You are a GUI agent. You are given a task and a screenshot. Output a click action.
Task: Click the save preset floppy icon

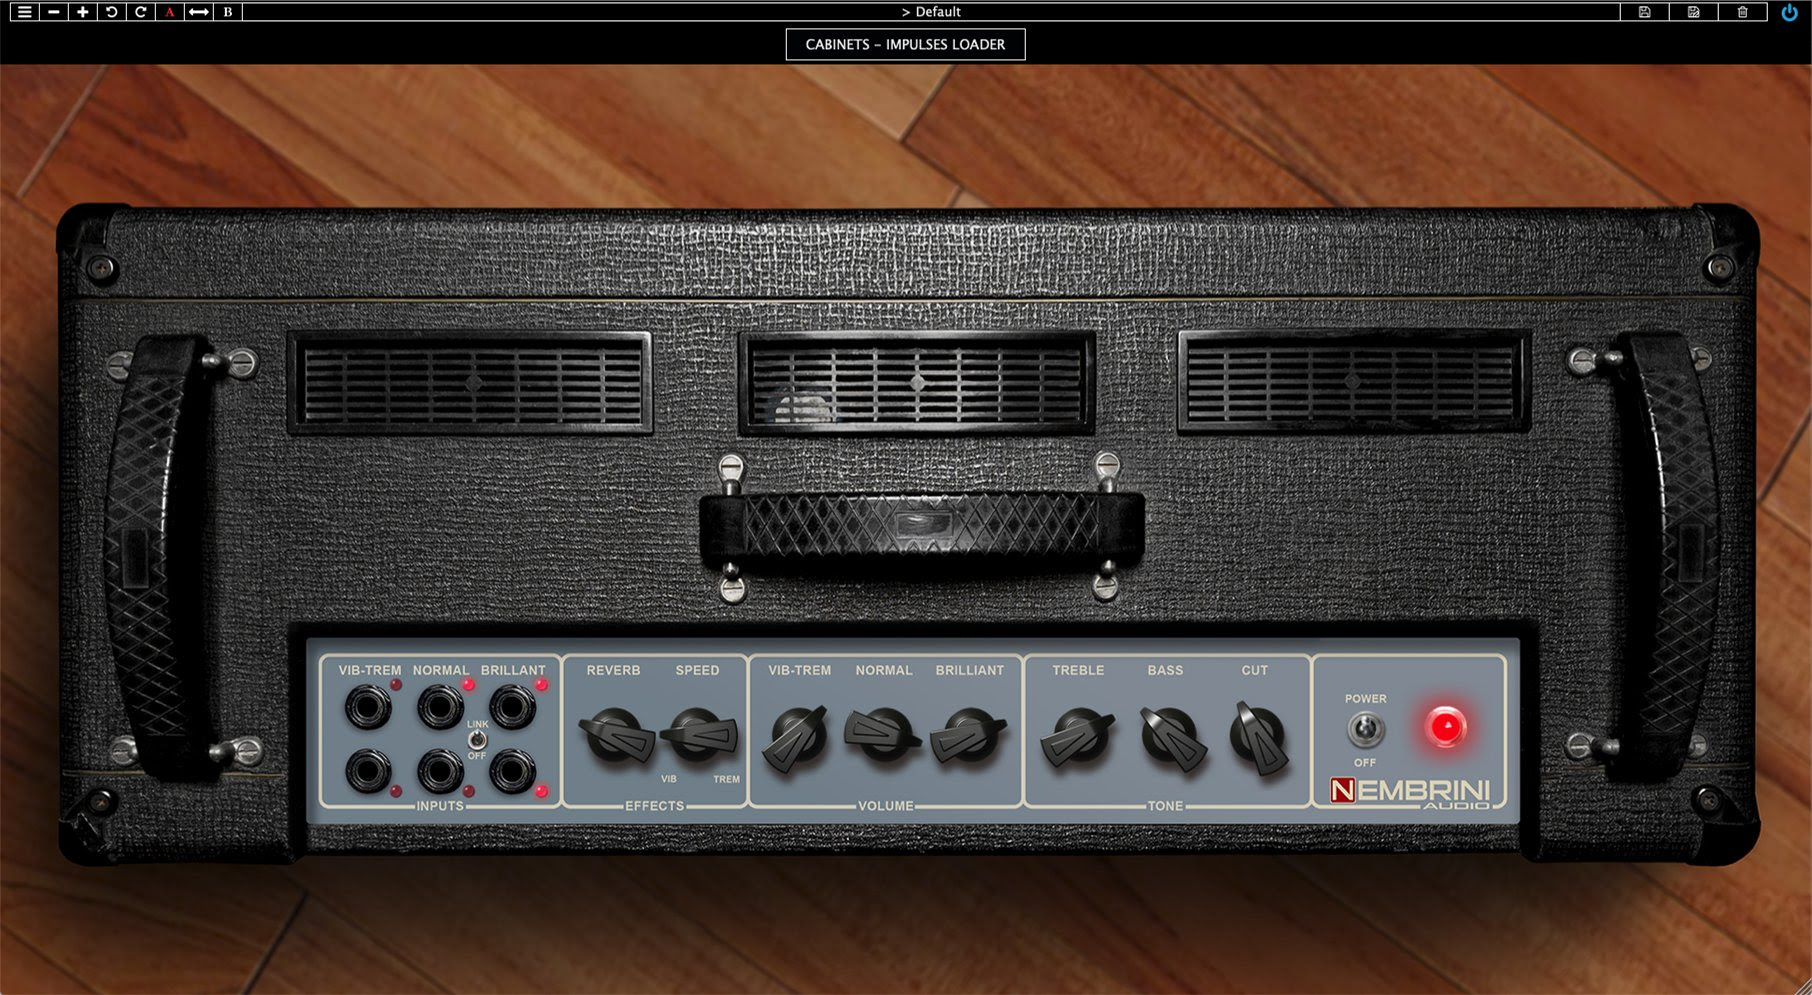1644,12
